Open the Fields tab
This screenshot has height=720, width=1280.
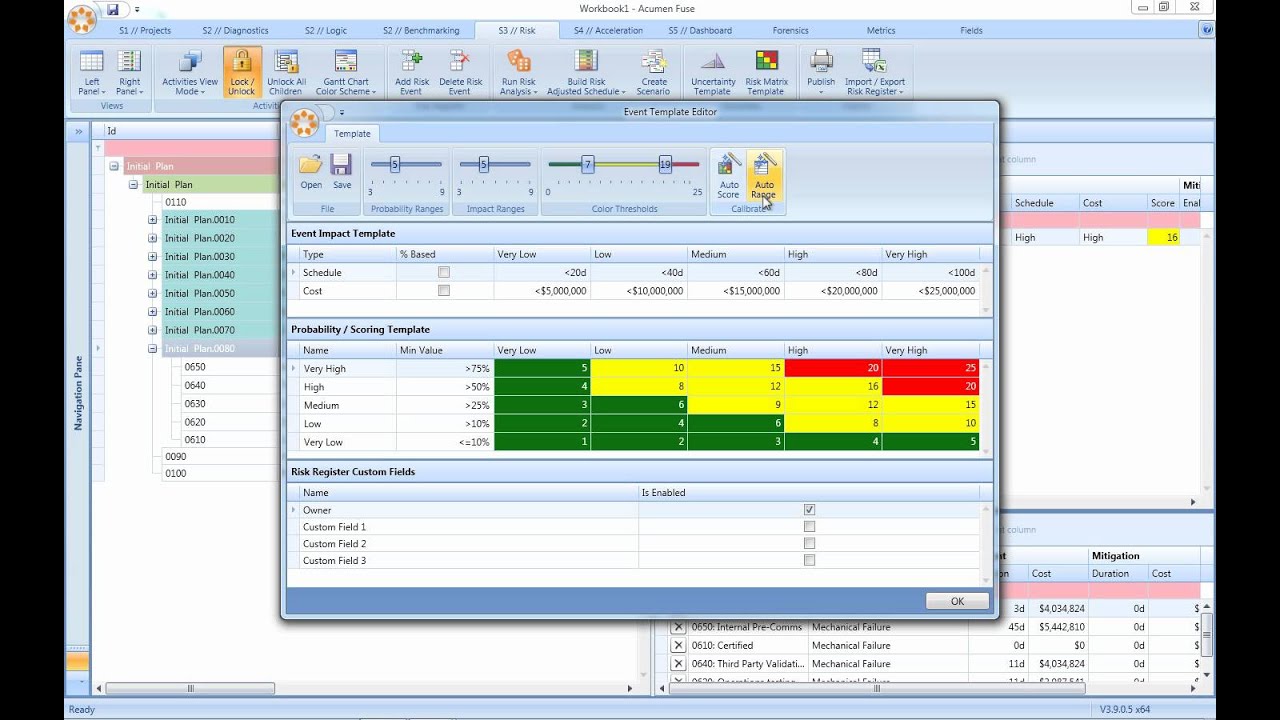click(x=971, y=30)
